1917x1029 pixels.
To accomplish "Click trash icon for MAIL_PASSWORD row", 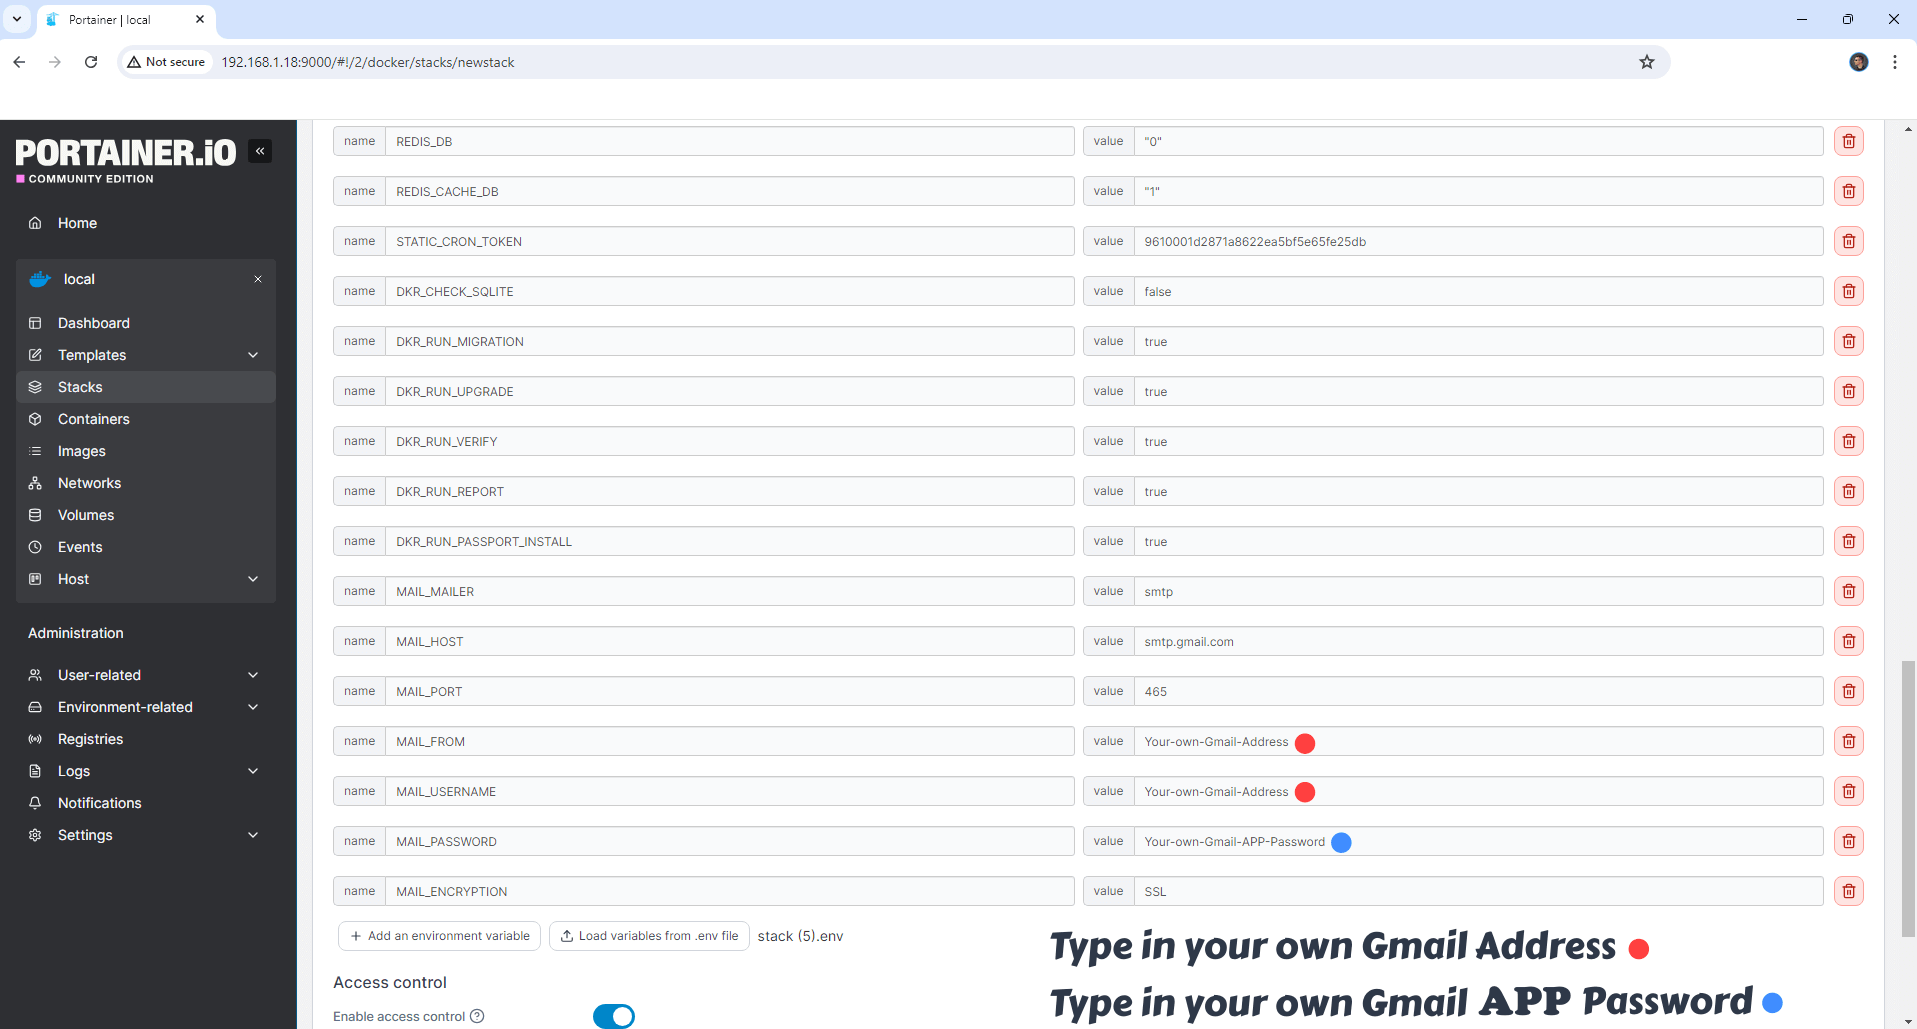I will click(x=1848, y=841).
